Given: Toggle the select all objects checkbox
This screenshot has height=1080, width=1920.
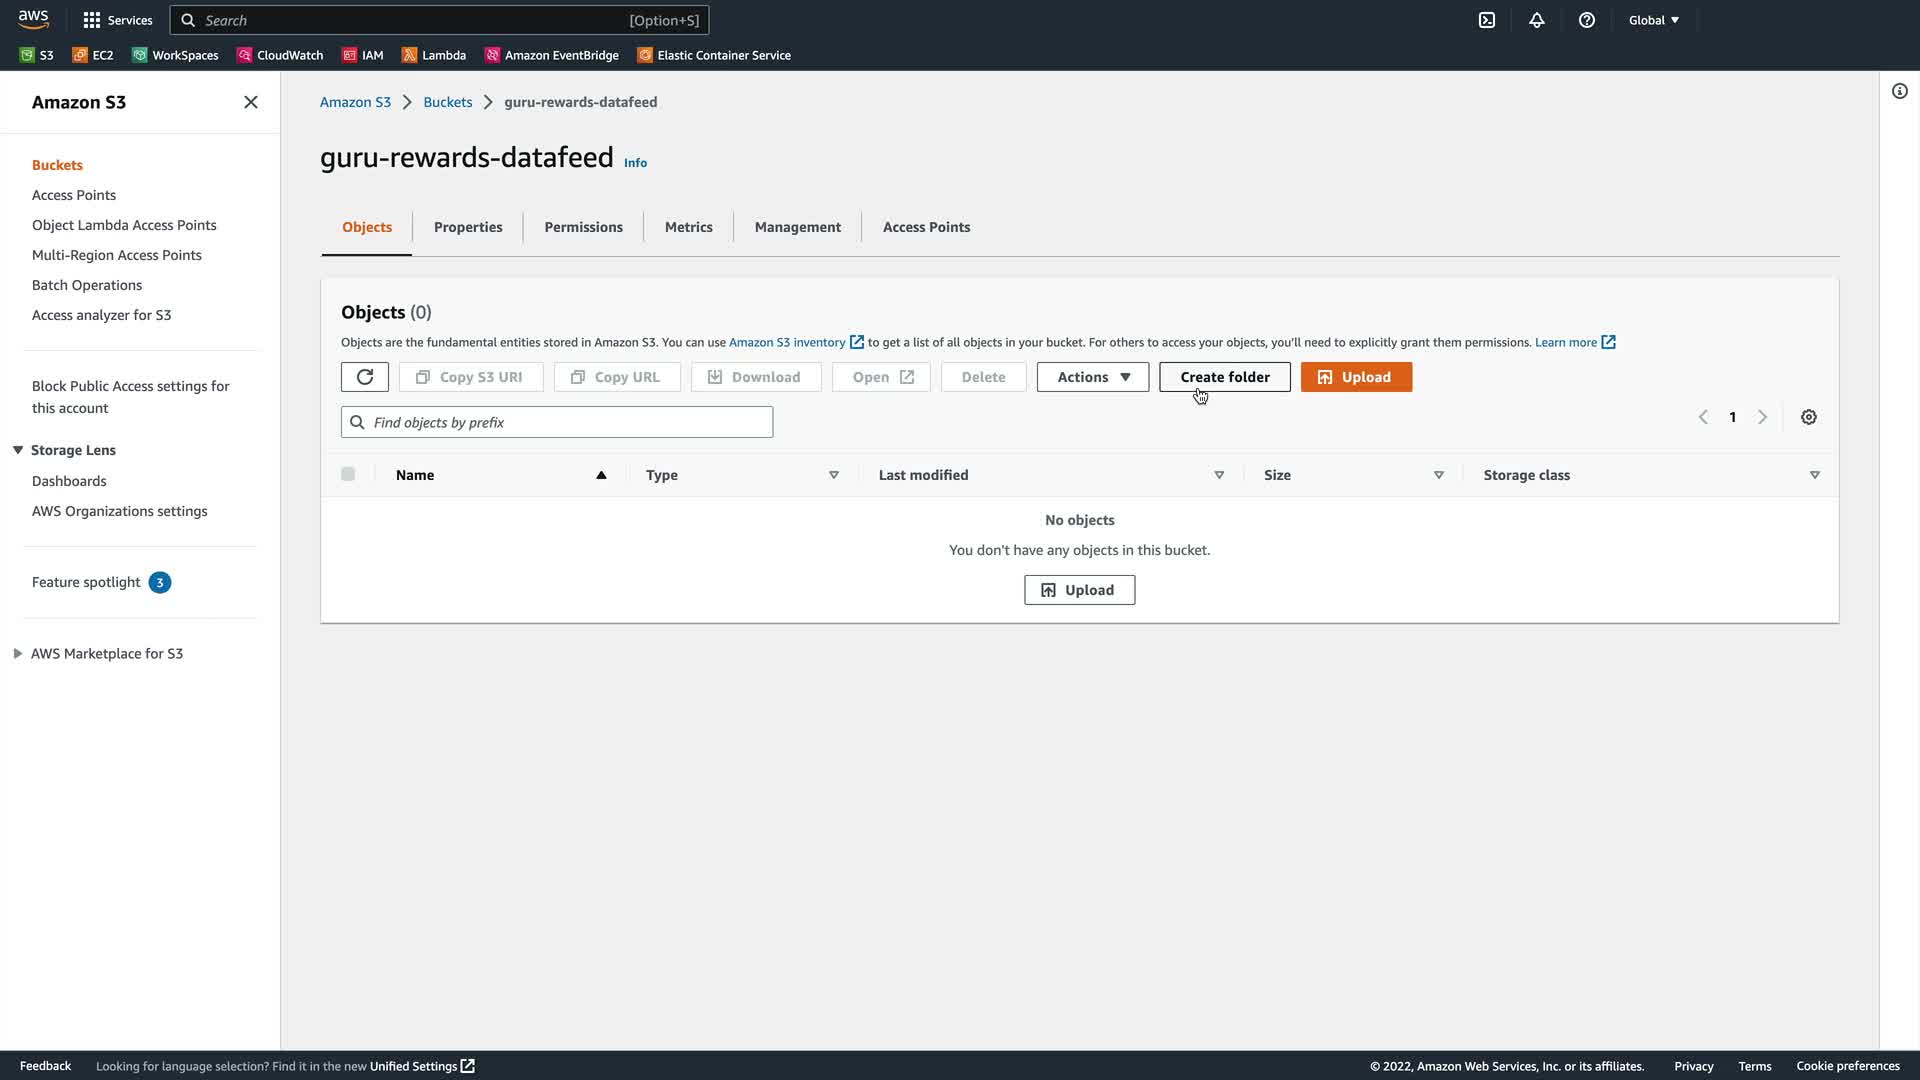Looking at the screenshot, I should [348, 474].
